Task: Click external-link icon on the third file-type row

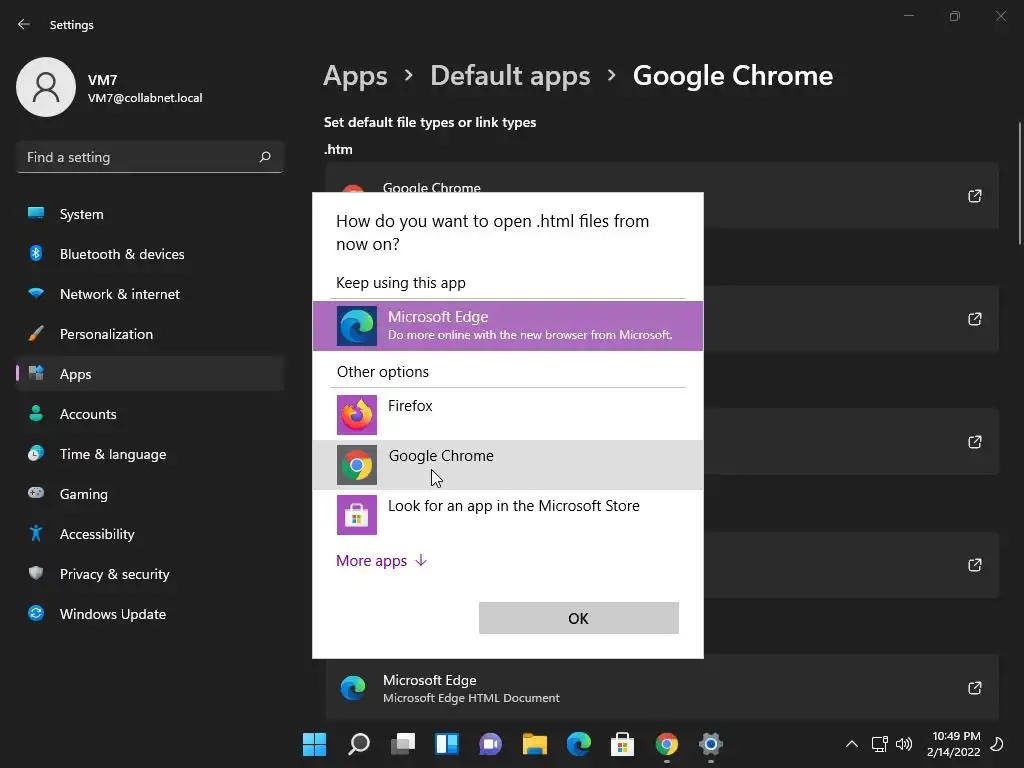Action: pyautogui.click(x=974, y=442)
